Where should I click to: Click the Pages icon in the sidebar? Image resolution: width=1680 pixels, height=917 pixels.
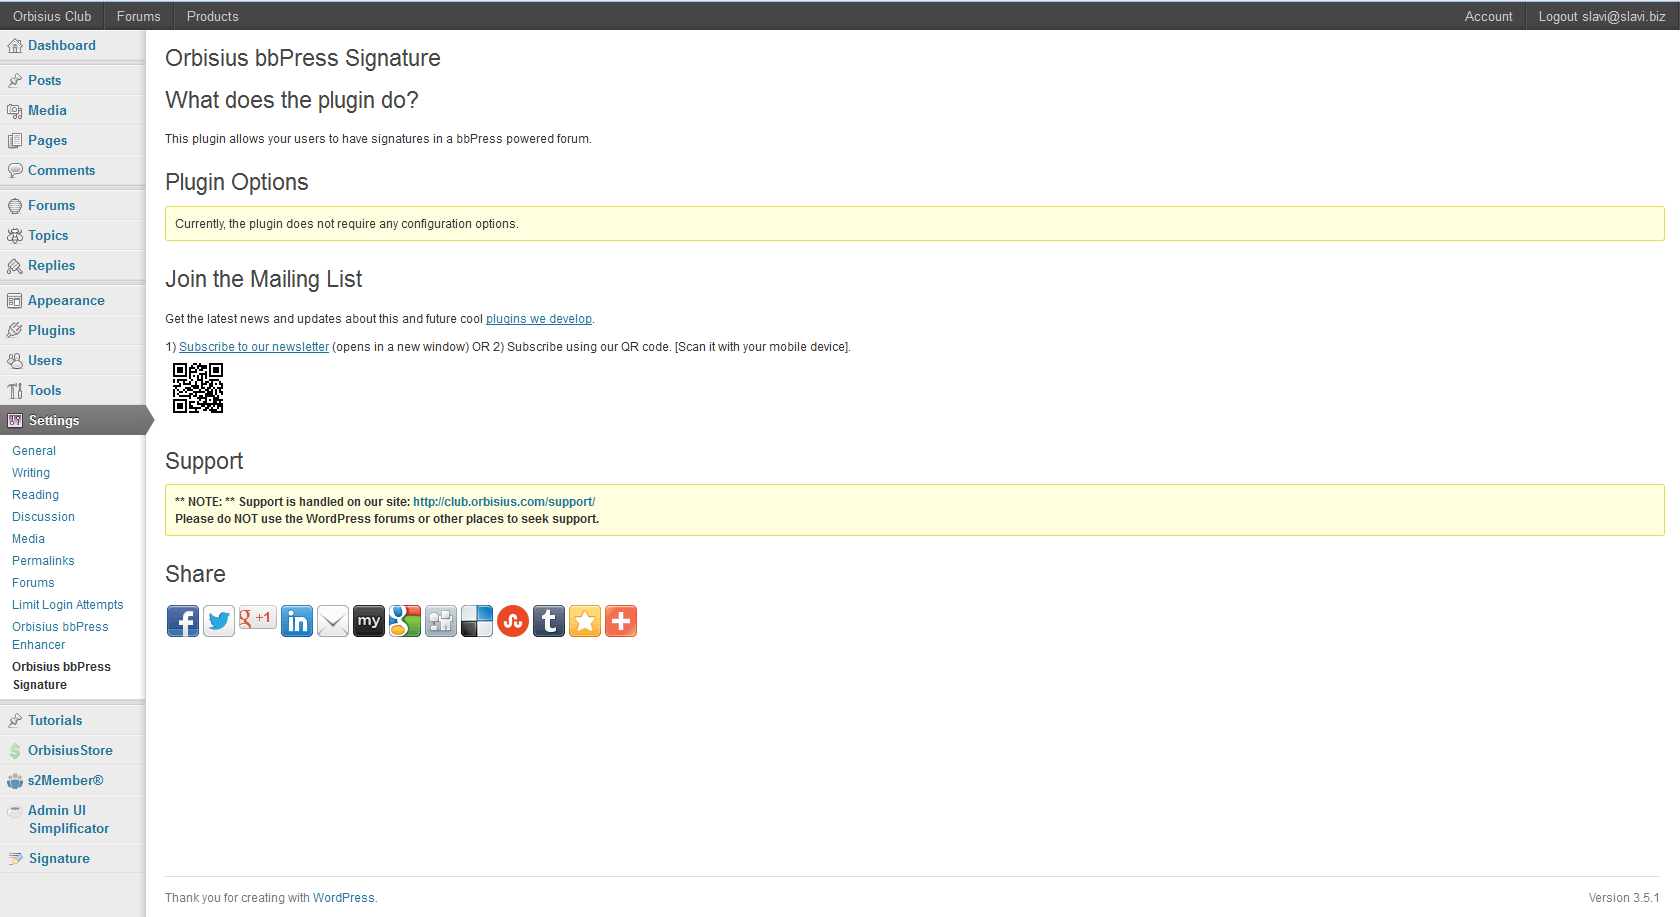point(15,141)
